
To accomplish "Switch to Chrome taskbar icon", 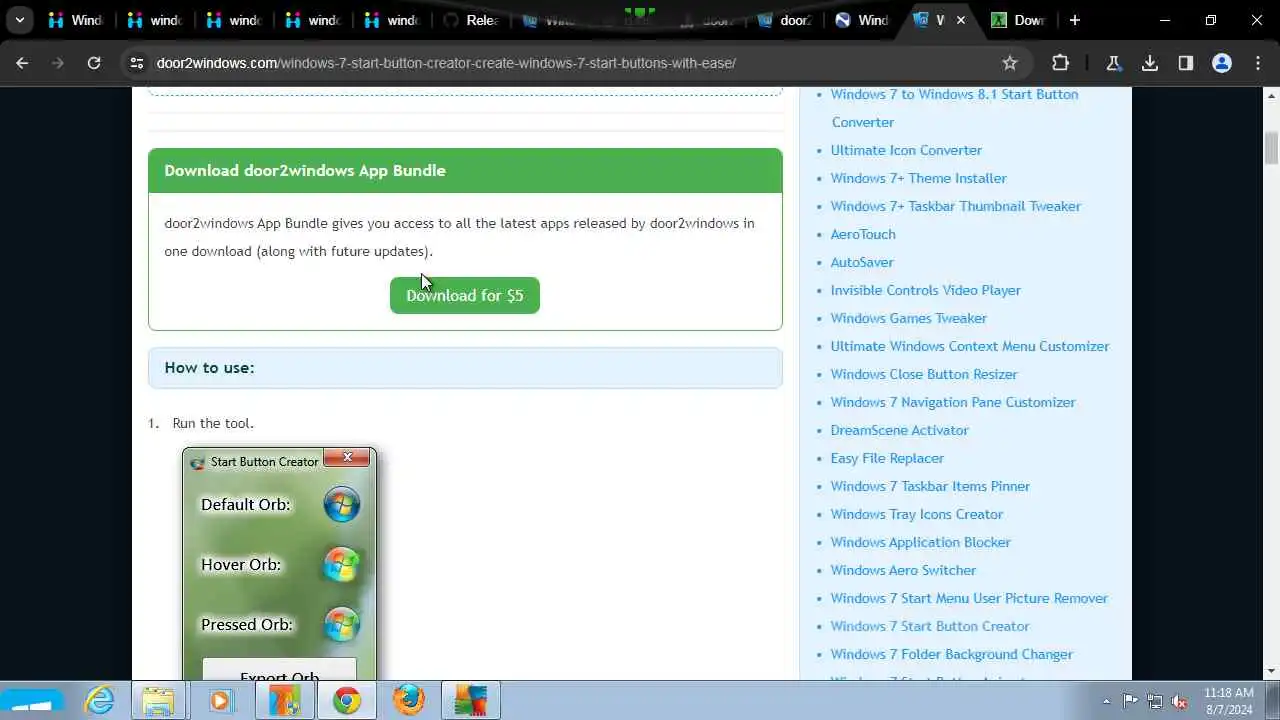I will [347, 701].
